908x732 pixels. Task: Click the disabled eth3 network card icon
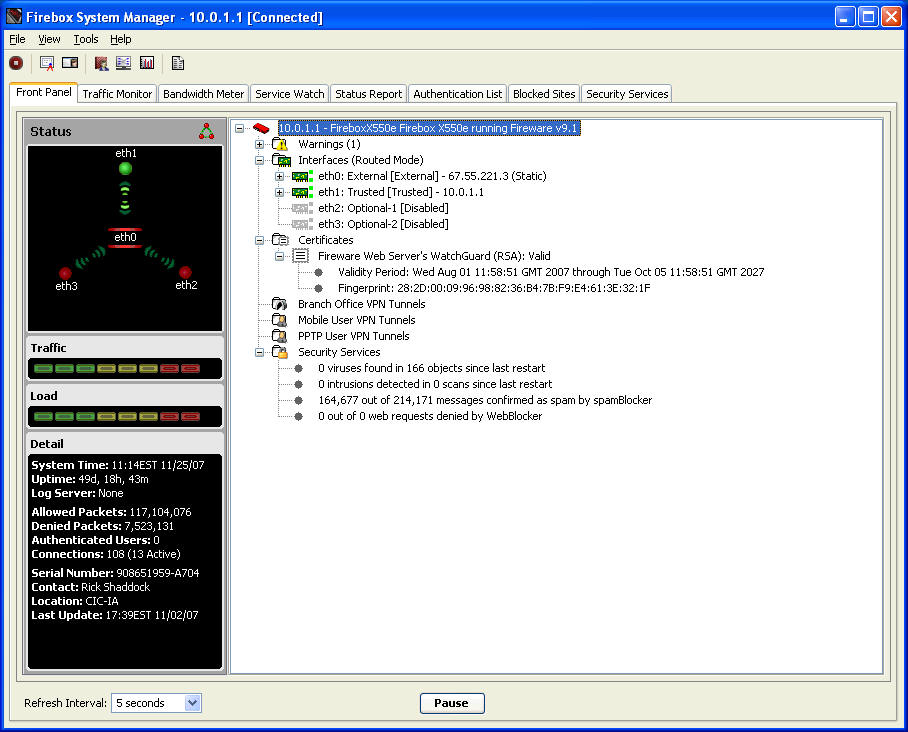302,224
